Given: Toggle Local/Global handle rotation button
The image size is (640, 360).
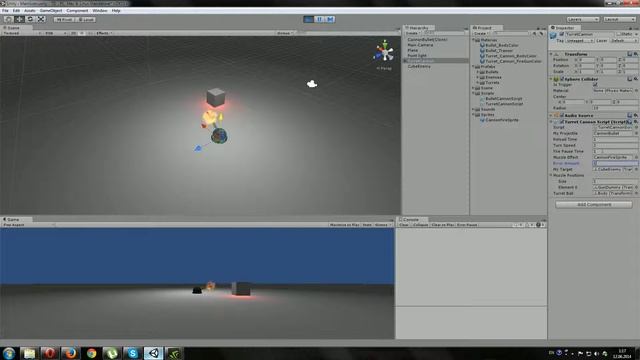Looking at the screenshot, I should [x=86, y=19].
